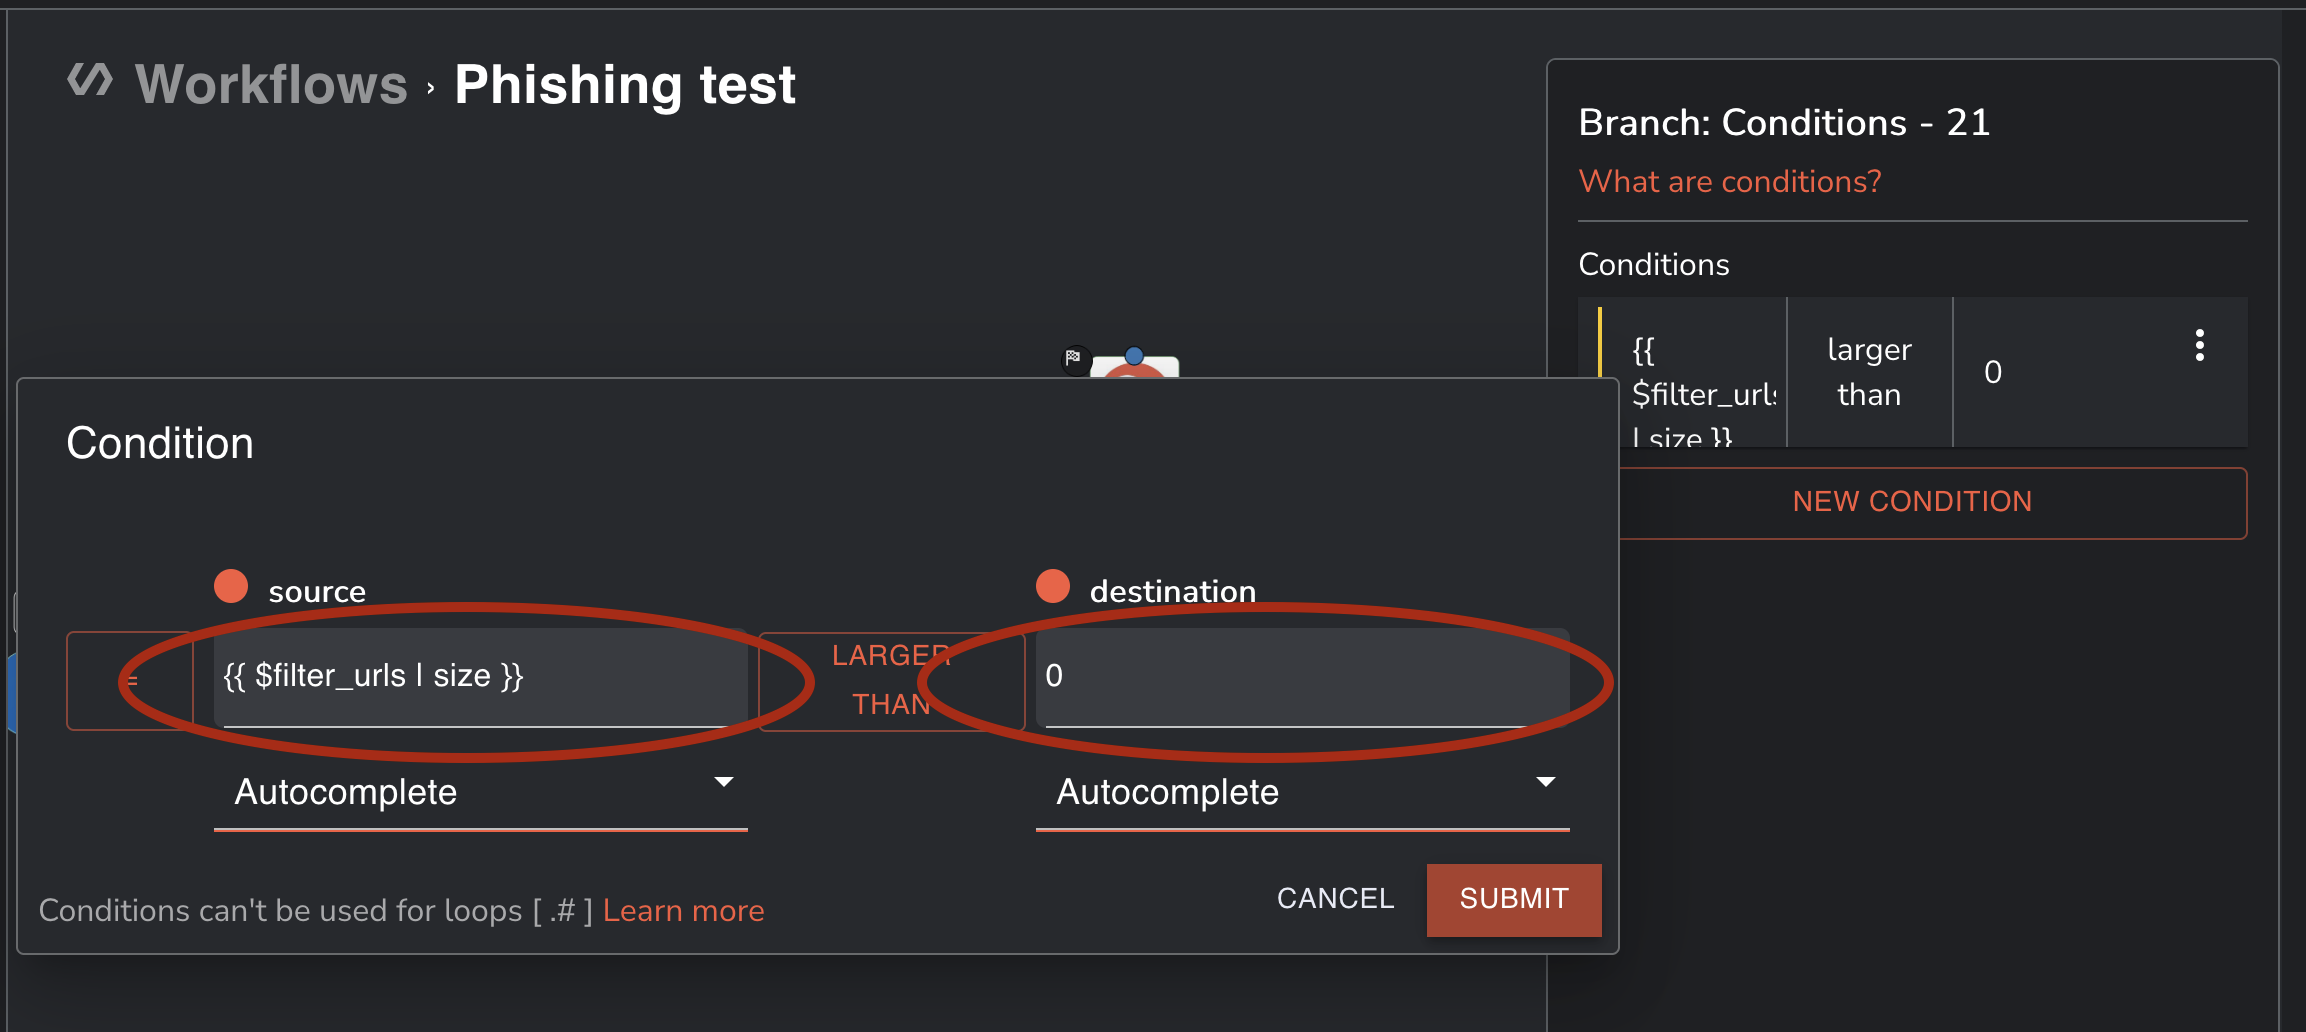This screenshot has height=1032, width=2306.
Task: Follow the Learn more link about loops
Action: point(683,911)
